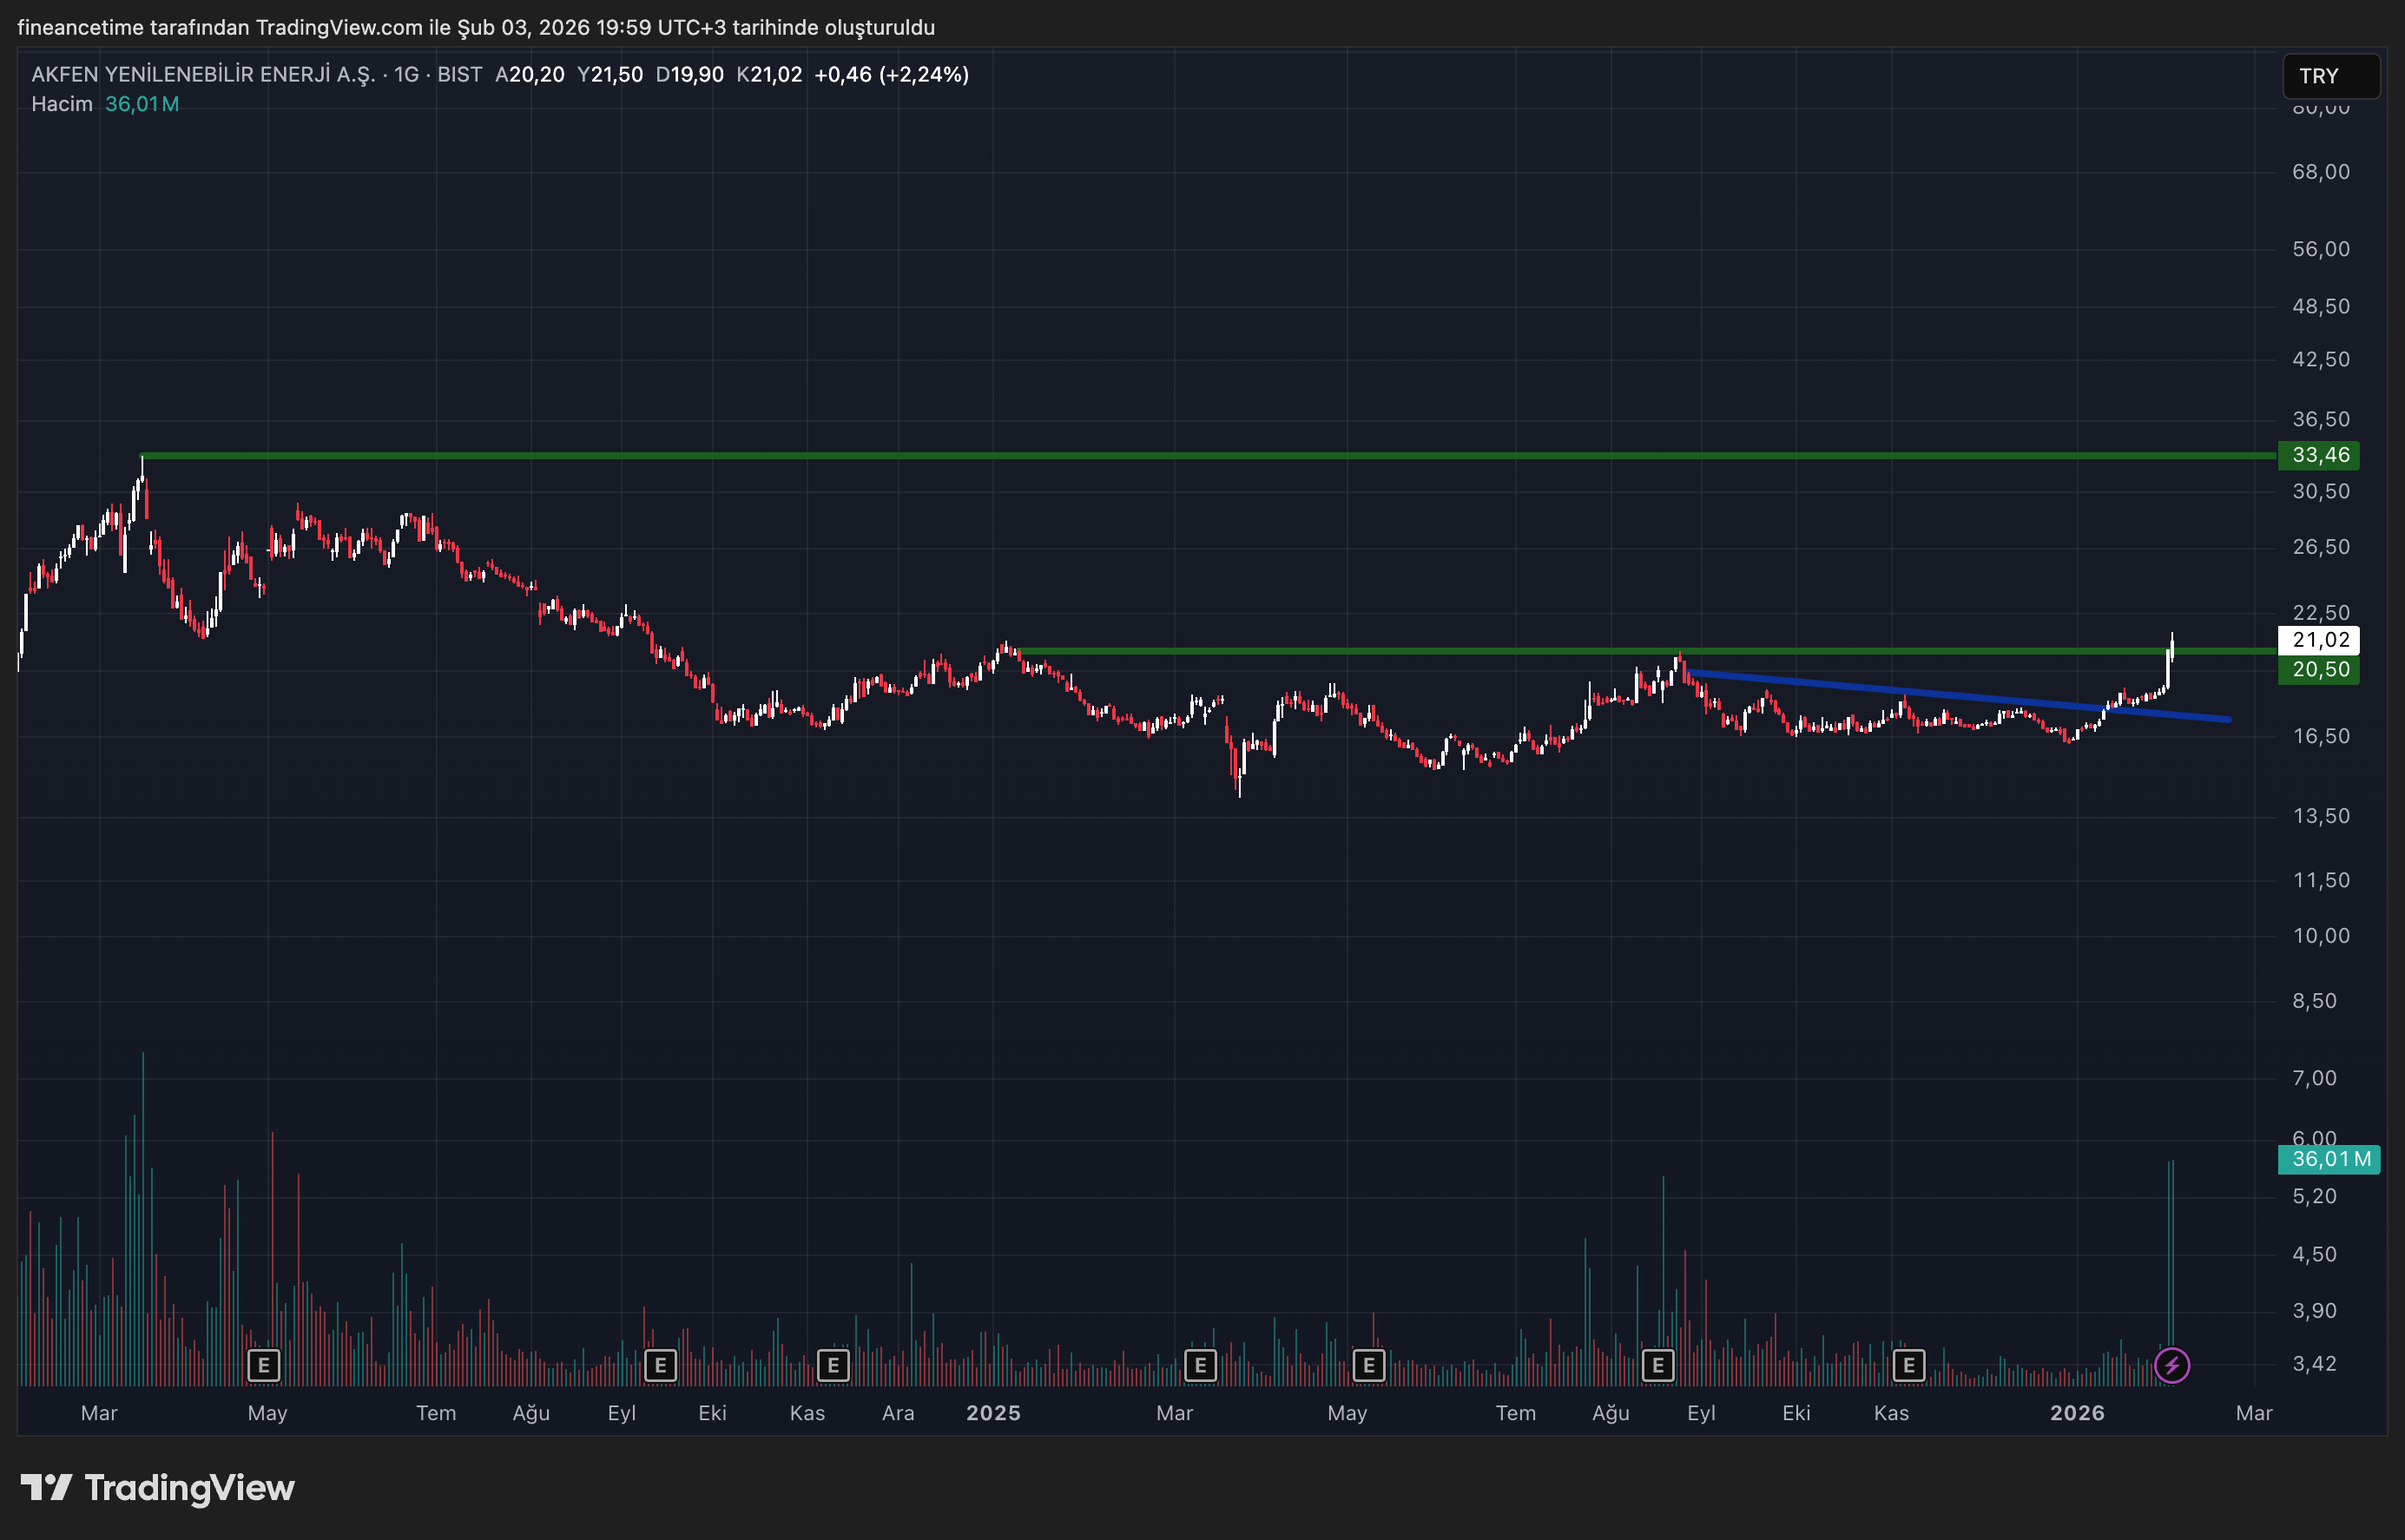2405x1540 pixels.
Task: Select the 33,46 green price label
Action: coord(2318,456)
